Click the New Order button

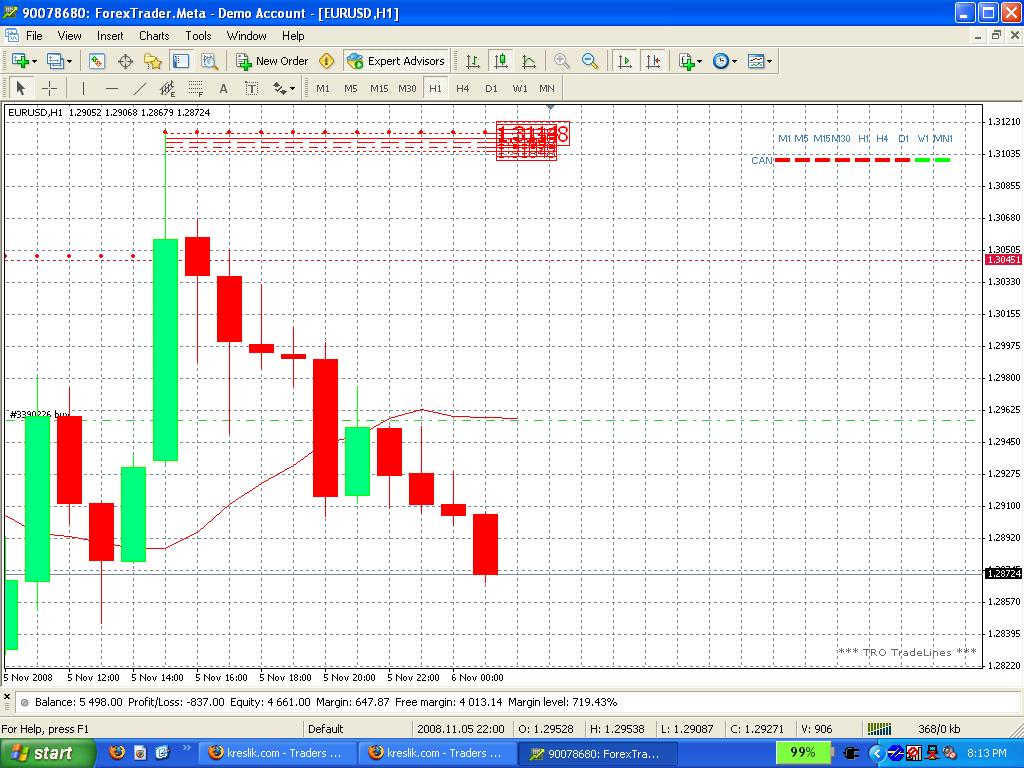pyautogui.click(x=272, y=61)
